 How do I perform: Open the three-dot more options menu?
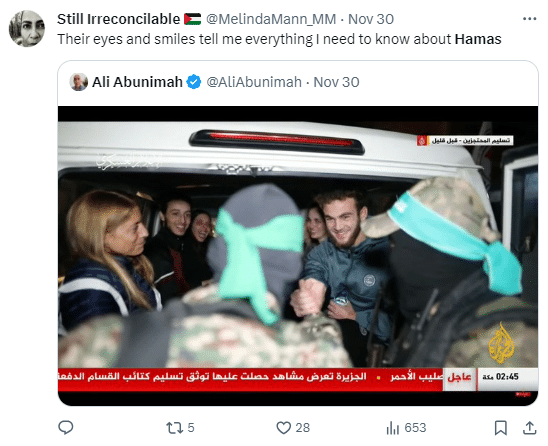coord(529,19)
